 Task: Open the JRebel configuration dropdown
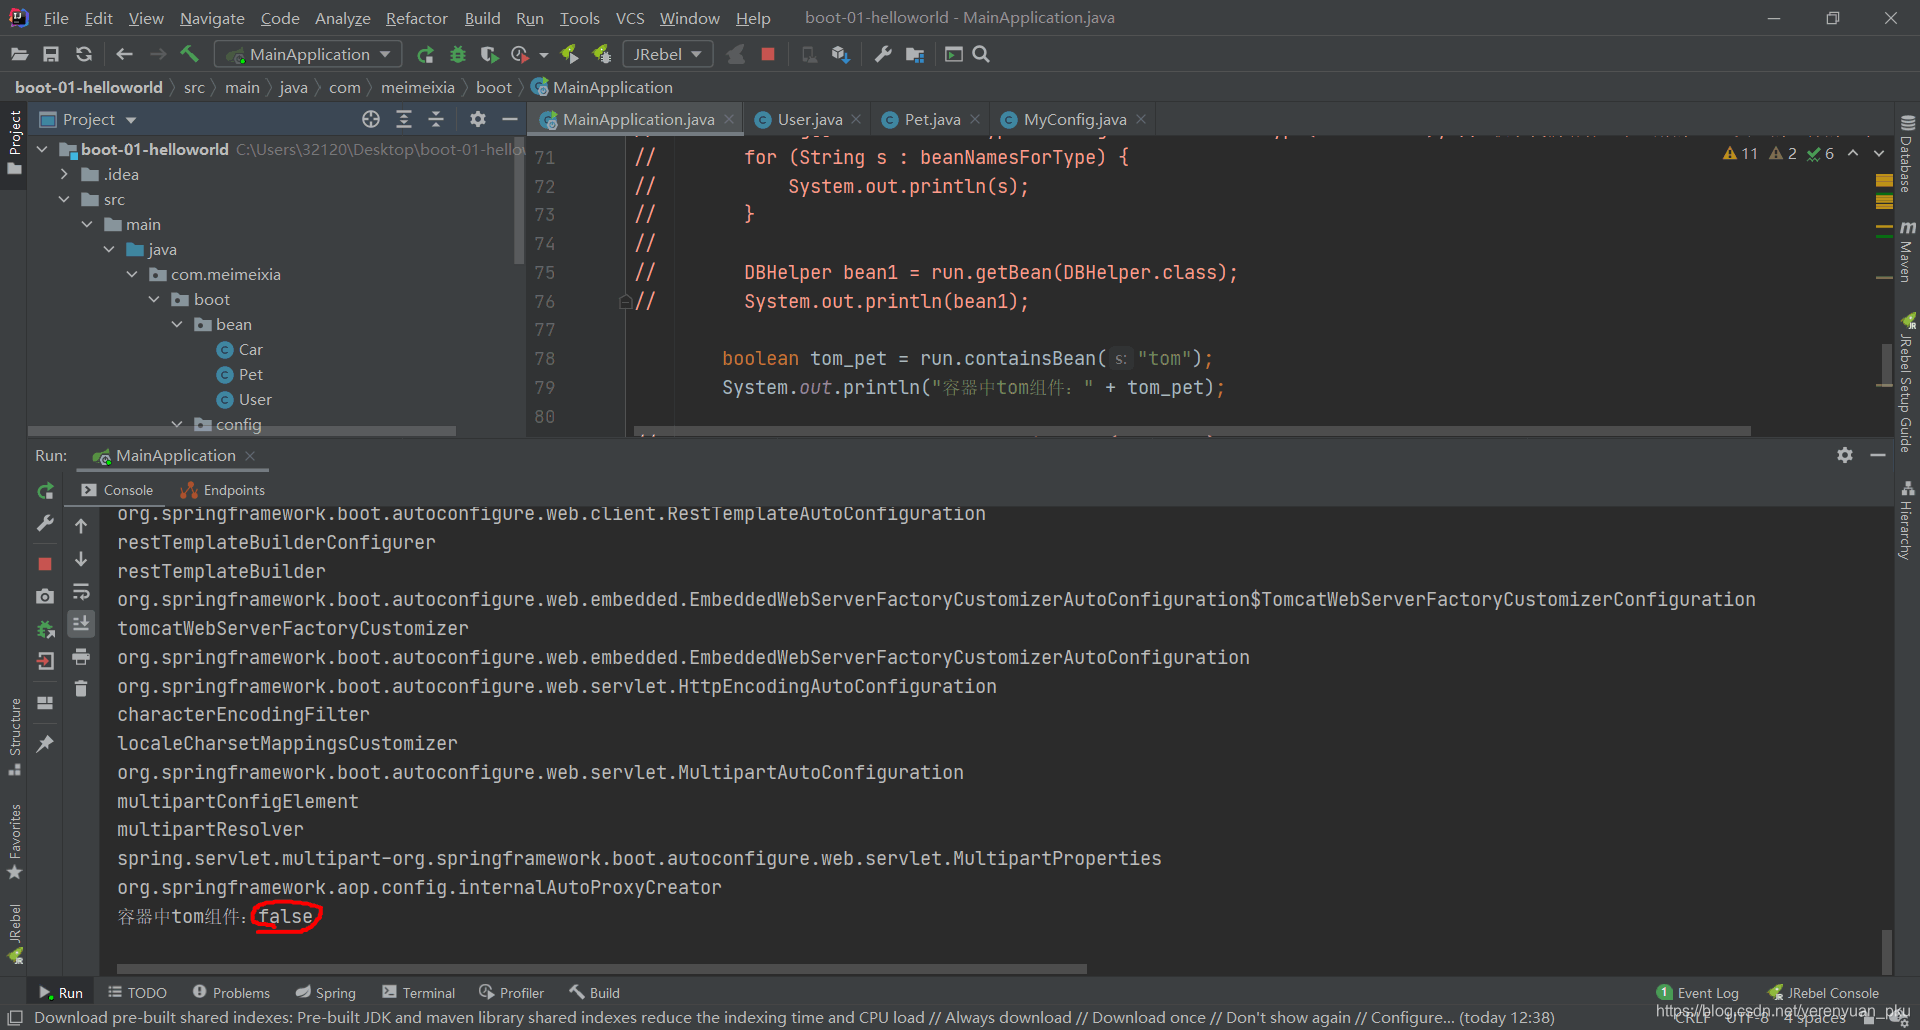pos(667,54)
